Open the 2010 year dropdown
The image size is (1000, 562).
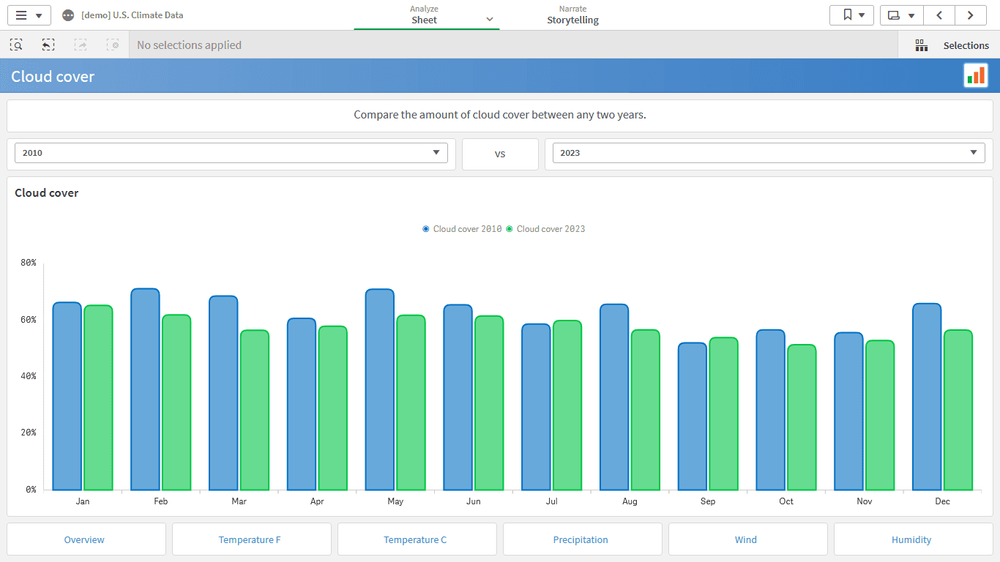[231, 153]
